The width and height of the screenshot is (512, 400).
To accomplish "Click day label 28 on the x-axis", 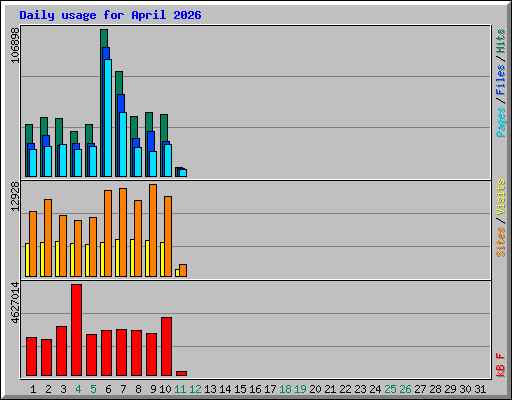I will point(435,389).
